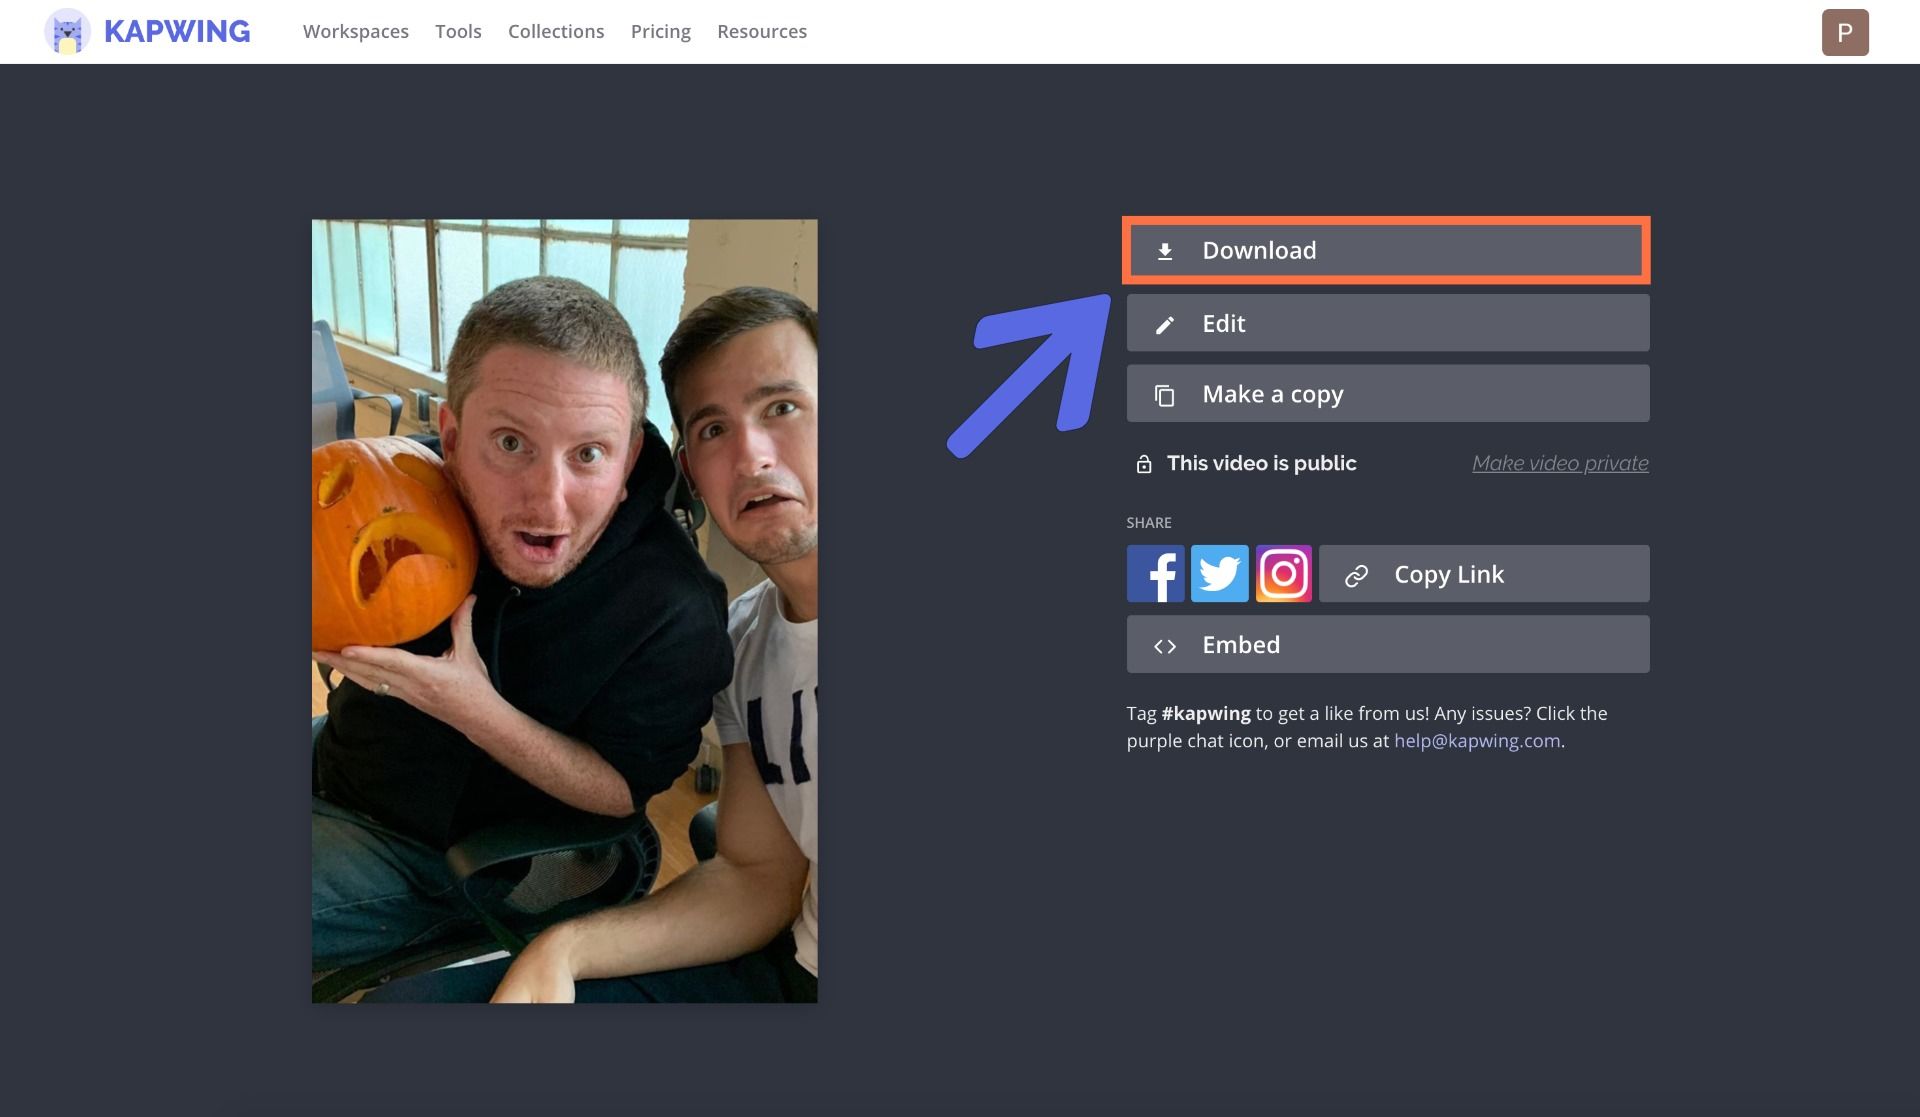Viewport: 1920px width, 1117px height.
Task: Share the video on Facebook
Action: [1155, 574]
